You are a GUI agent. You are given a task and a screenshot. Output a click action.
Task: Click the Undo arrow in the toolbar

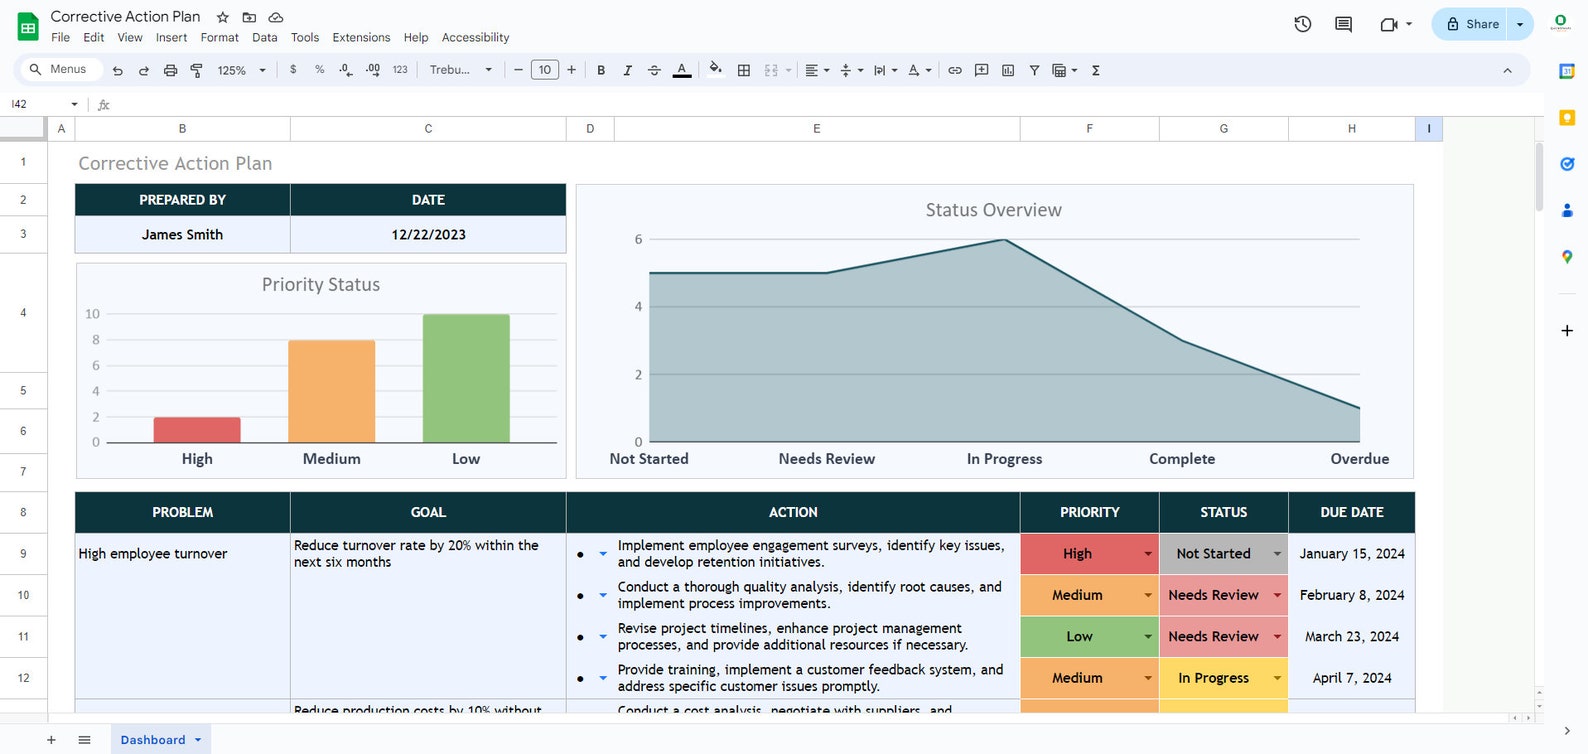118,70
